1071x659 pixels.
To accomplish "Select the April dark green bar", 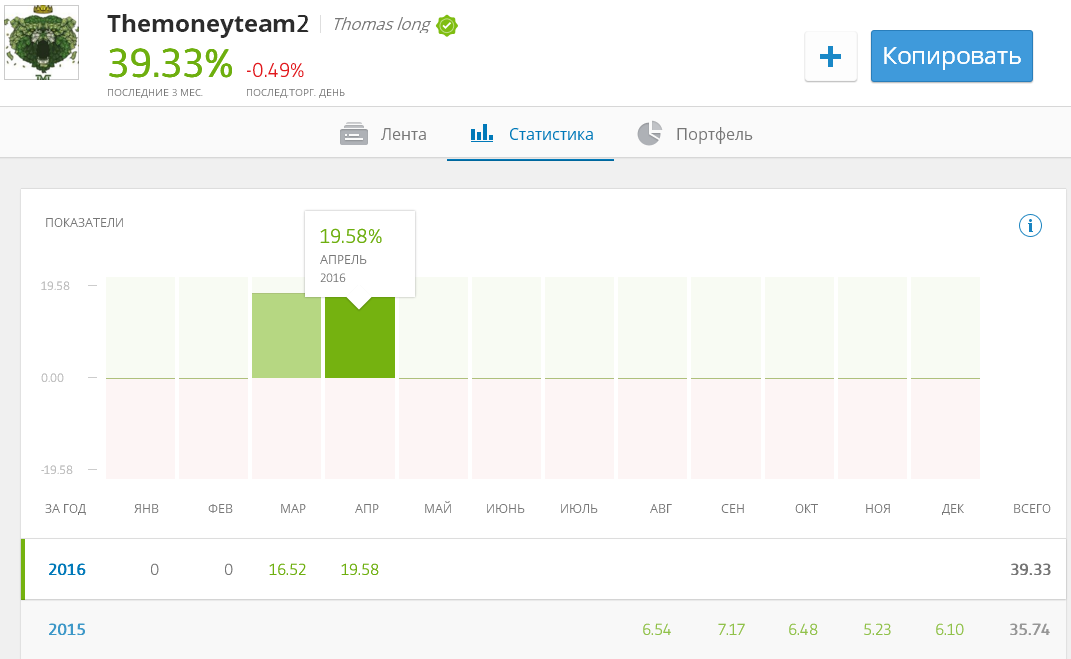I will (x=360, y=340).
